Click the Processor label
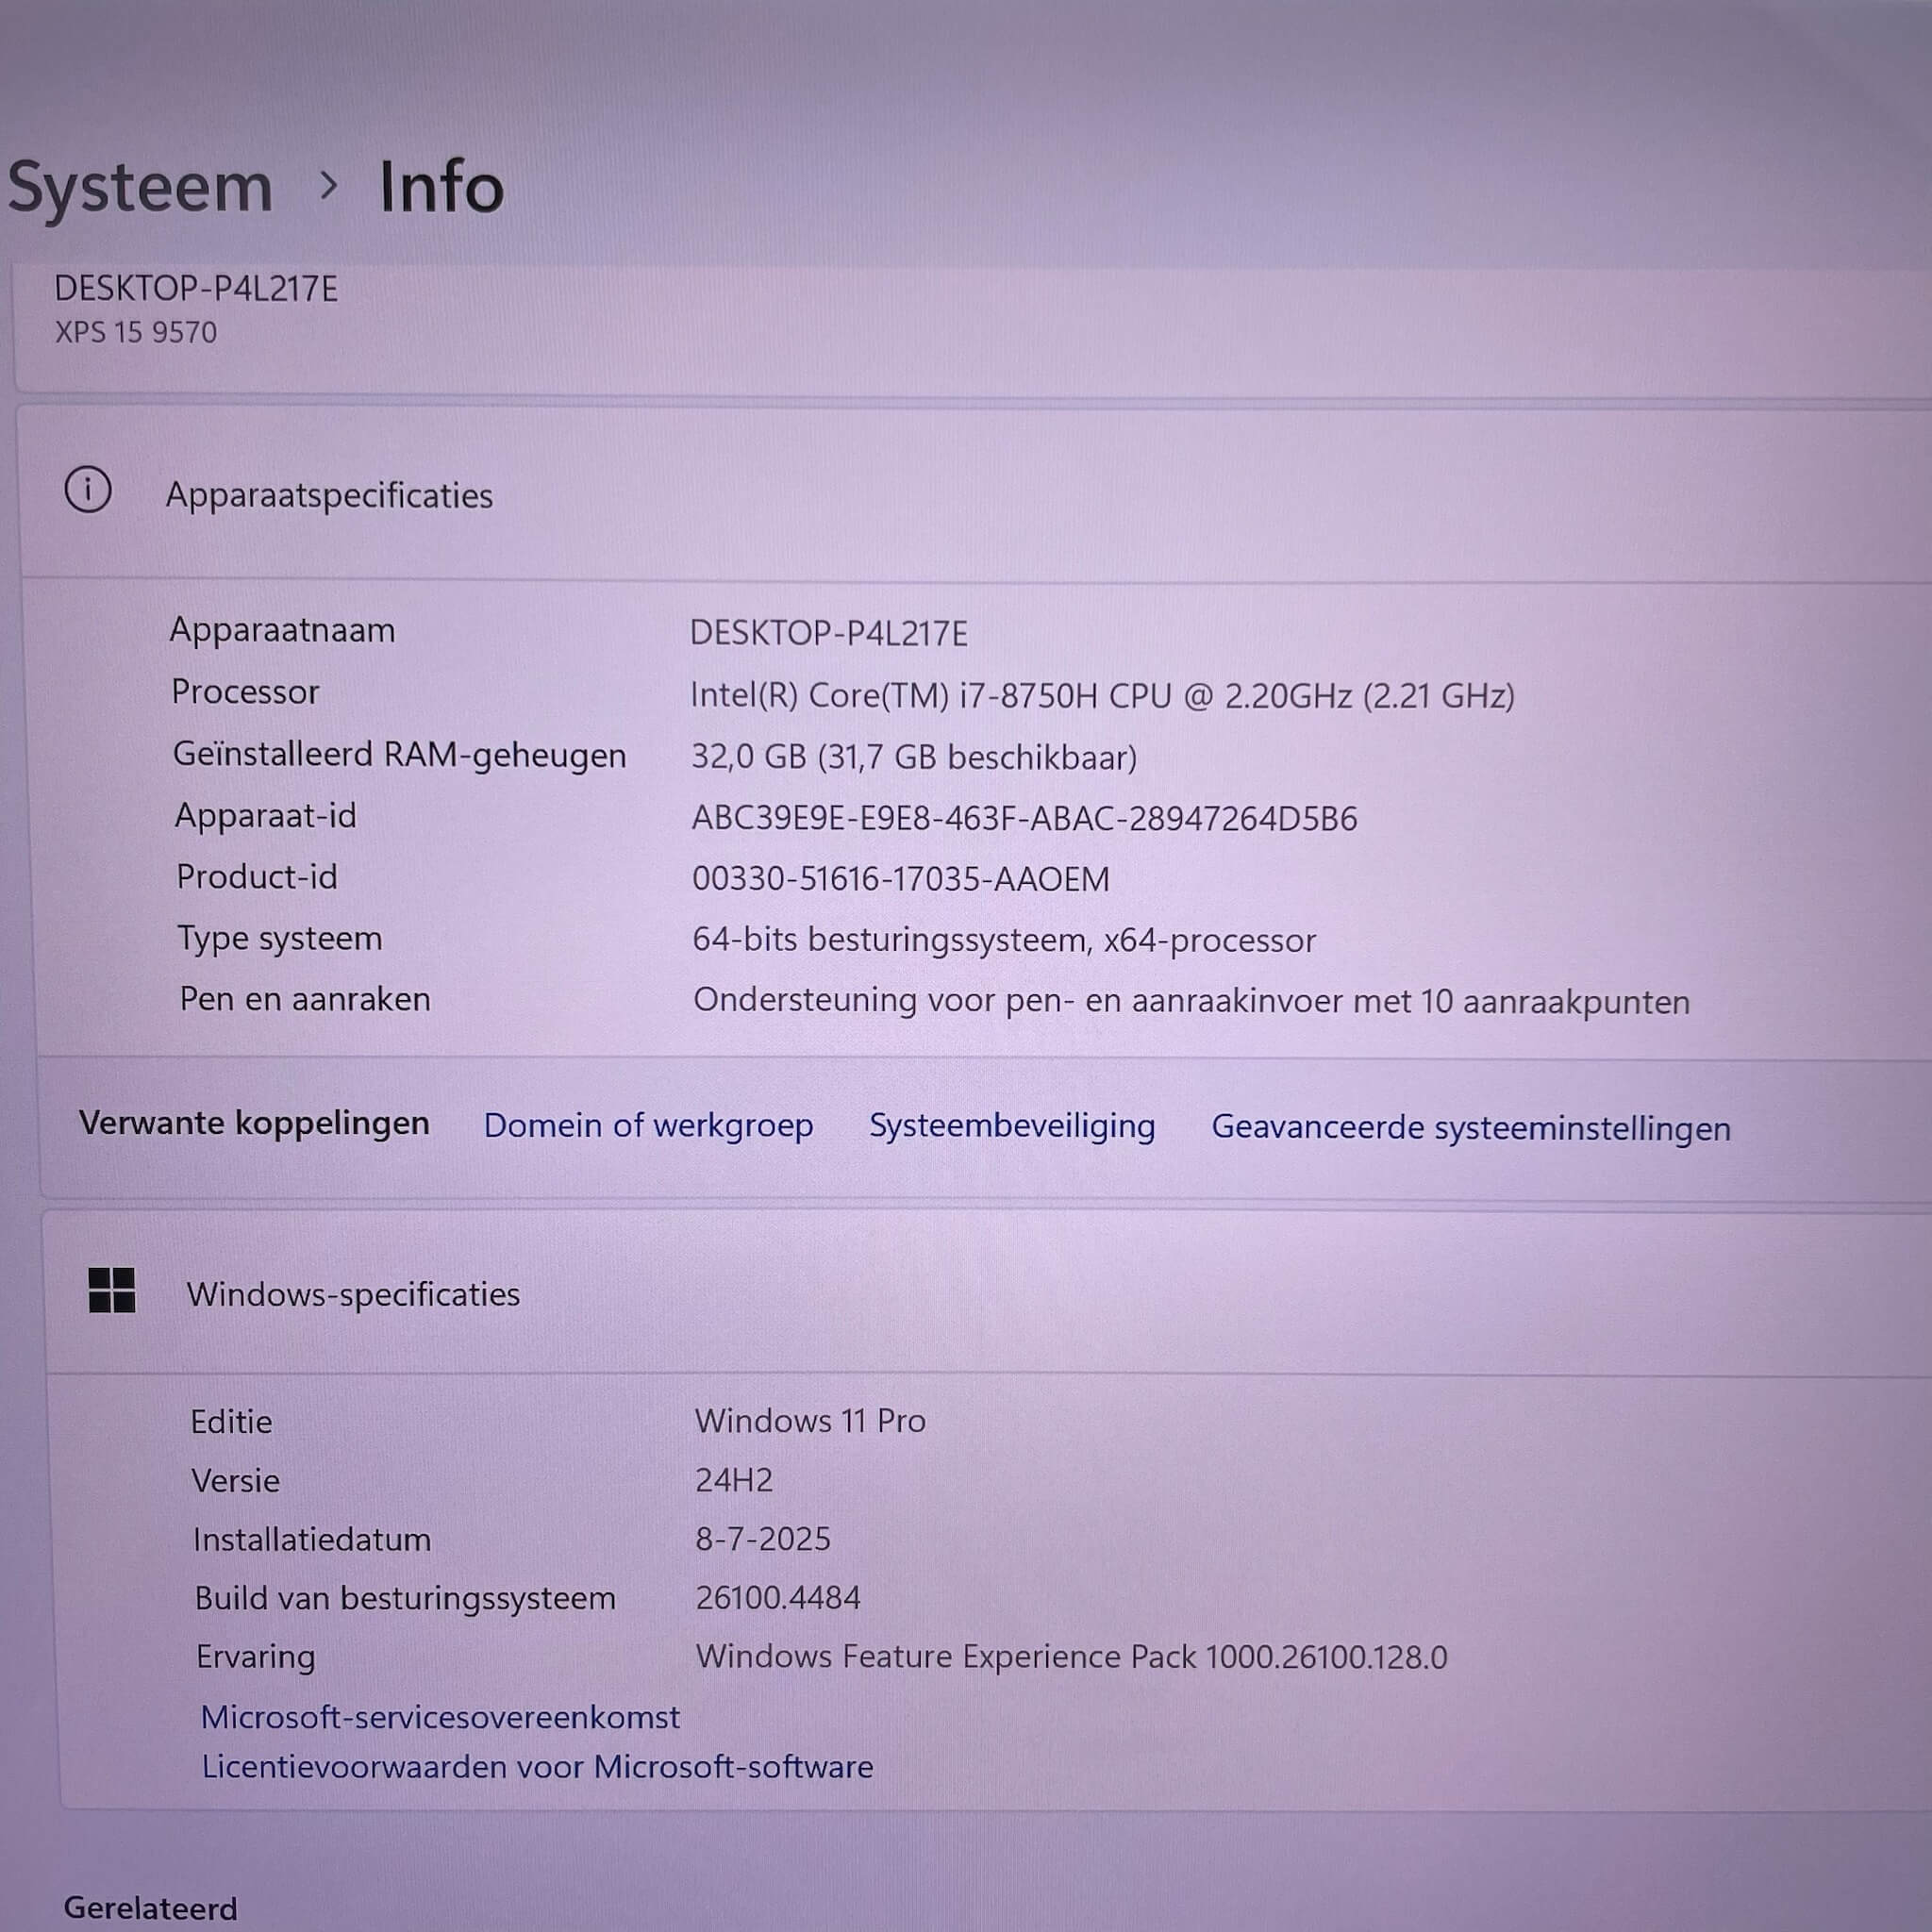Image resolution: width=1932 pixels, height=1932 pixels. click(245, 692)
